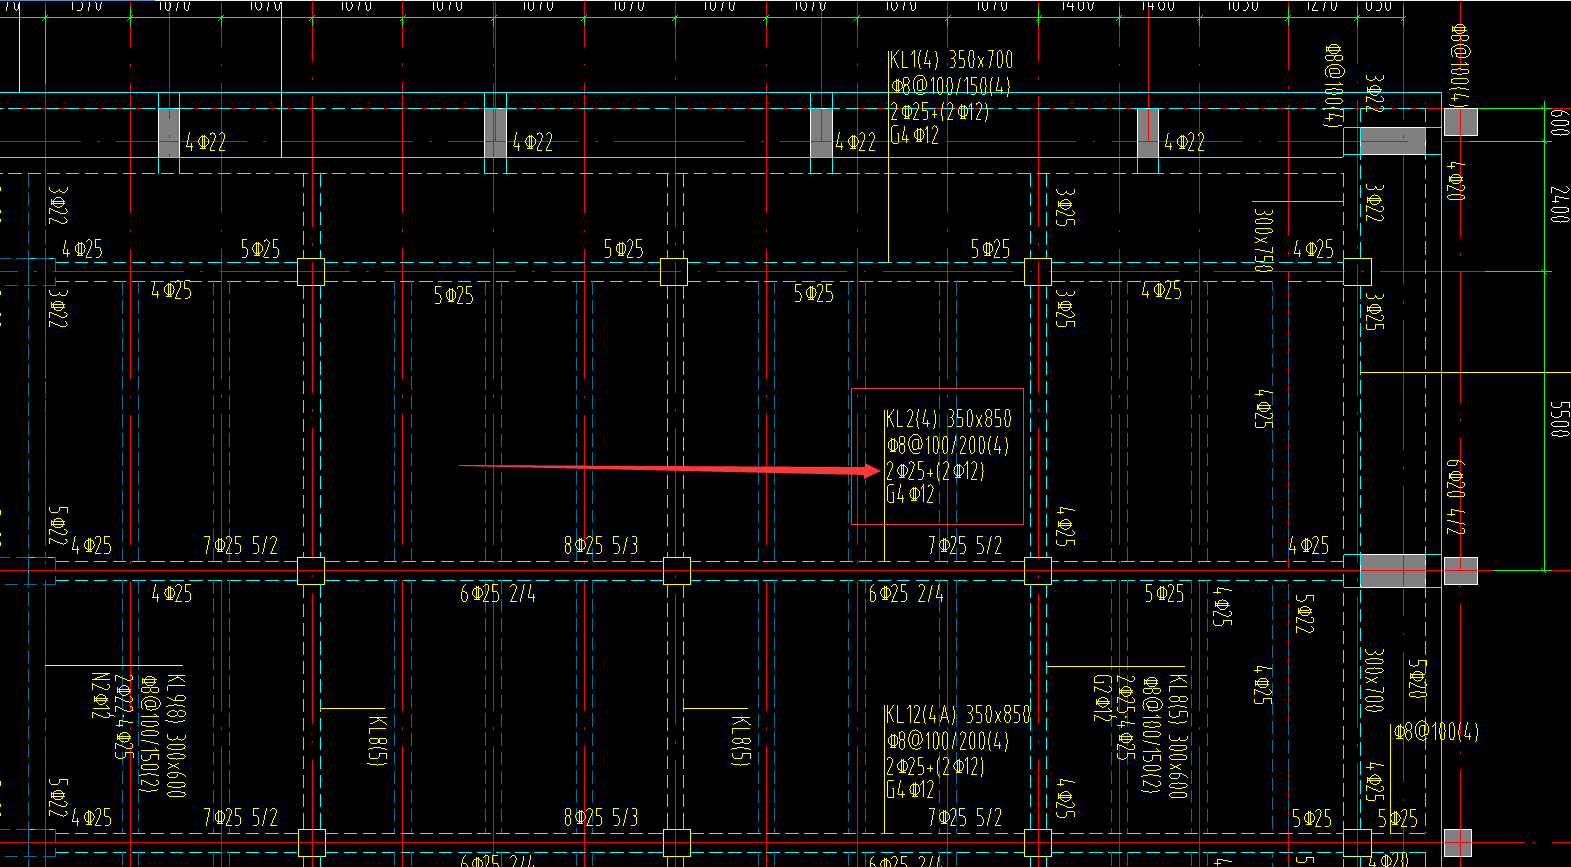Select the horizontal Φ8@100(4) stirrup text
Screen dimensions: 1571x867
click(x=1436, y=732)
